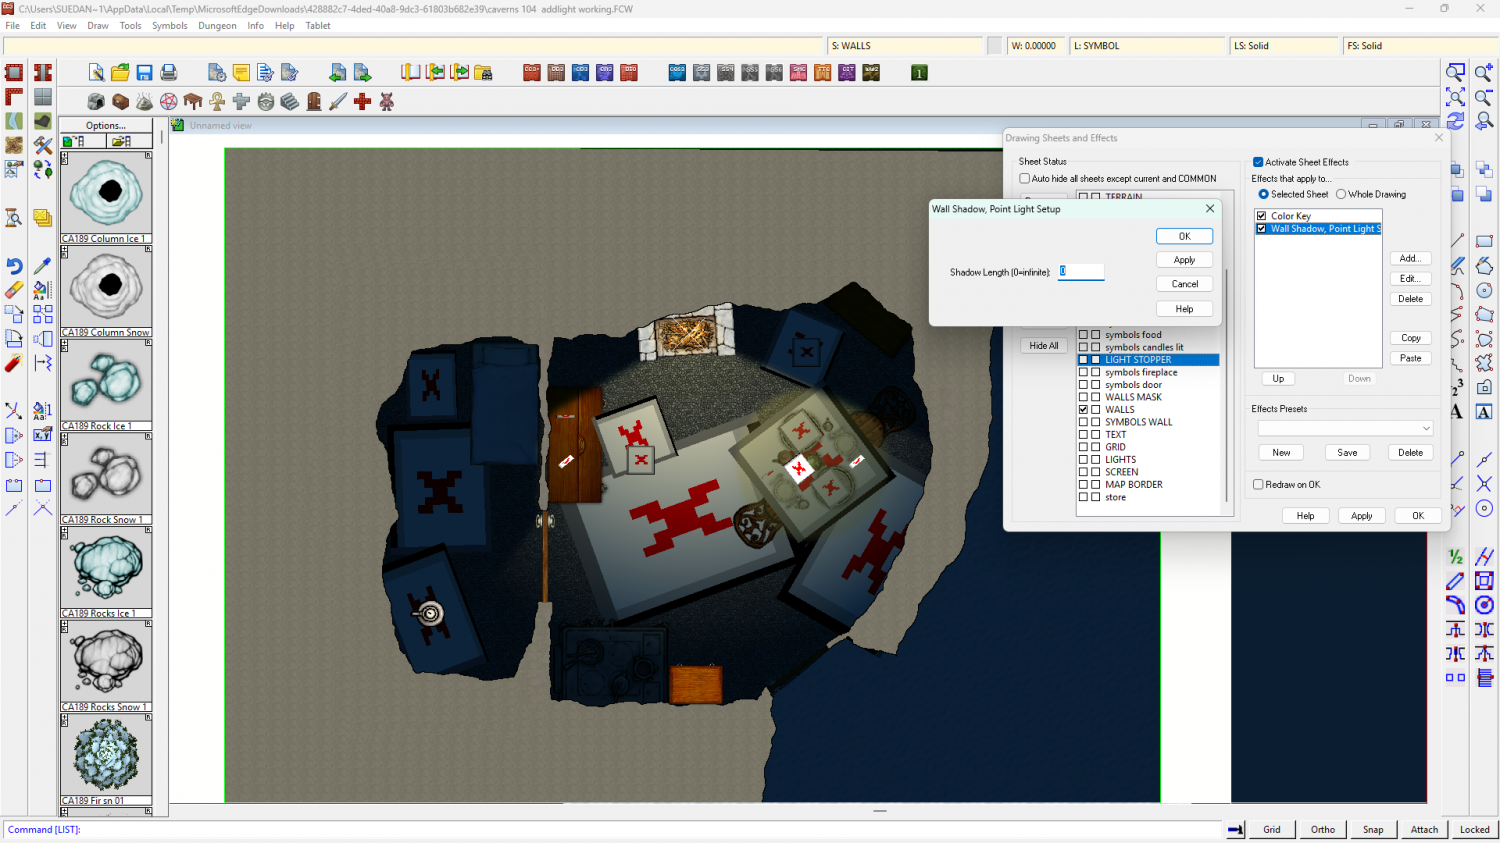Enable Auto hide all sheets checkbox
Image resolution: width=1500 pixels, height=843 pixels.
click(x=1025, y=179)
